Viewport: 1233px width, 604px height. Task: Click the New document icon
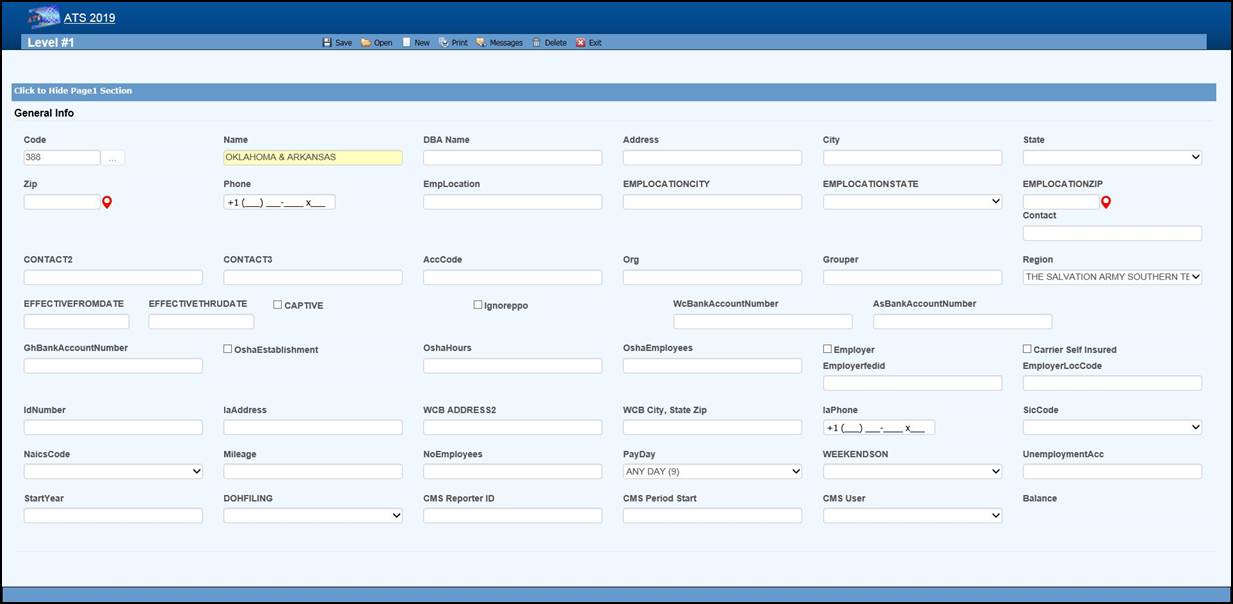(406, 43)
